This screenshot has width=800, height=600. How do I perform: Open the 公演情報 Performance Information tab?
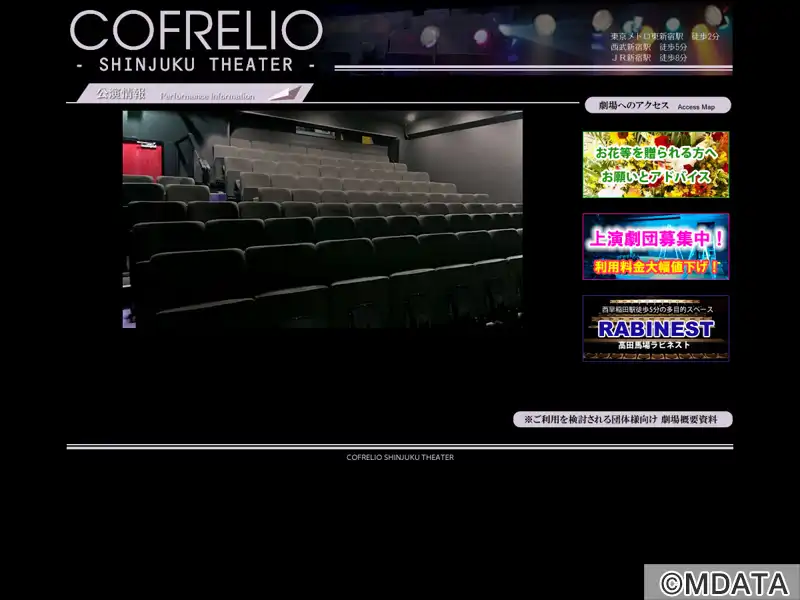click(194, 93)
